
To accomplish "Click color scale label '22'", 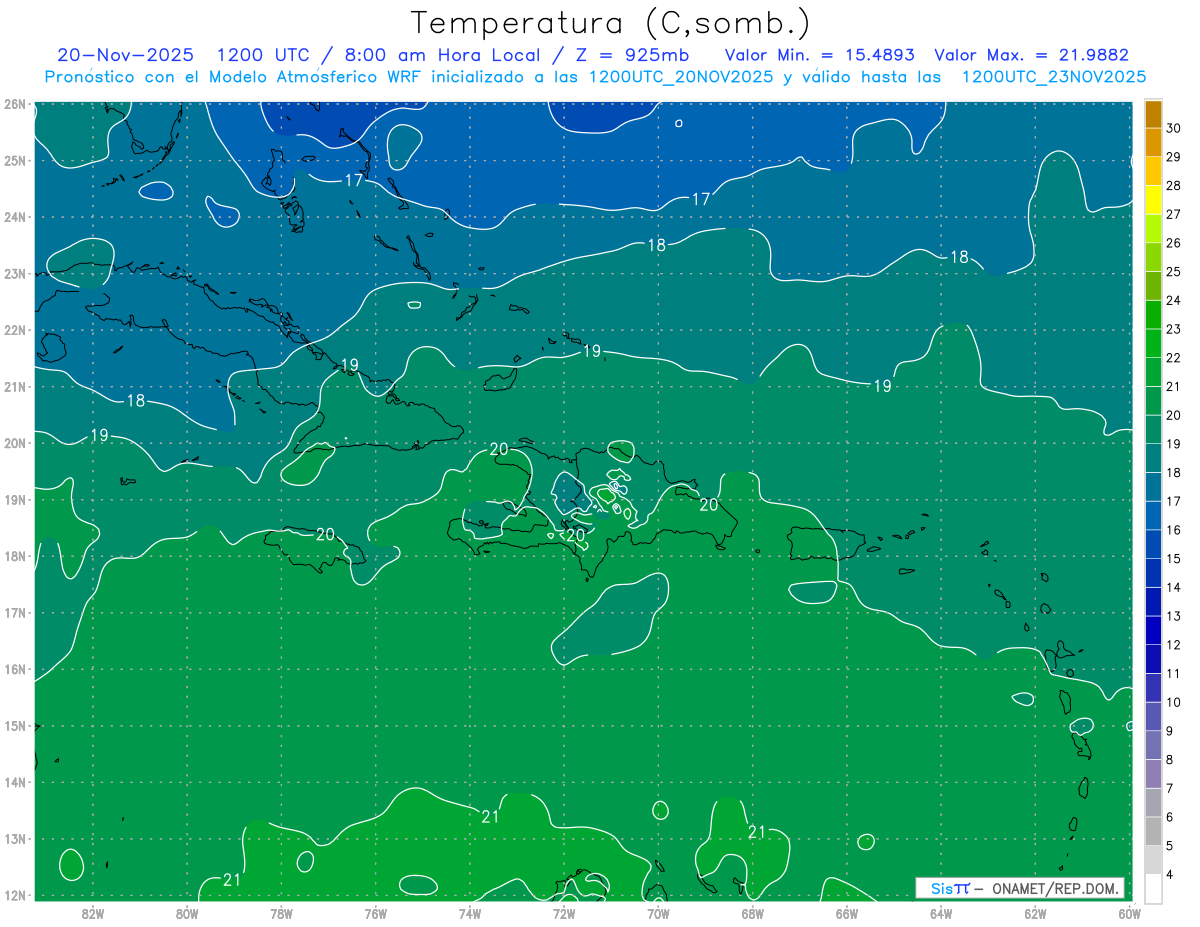I will click(1174, 358).
